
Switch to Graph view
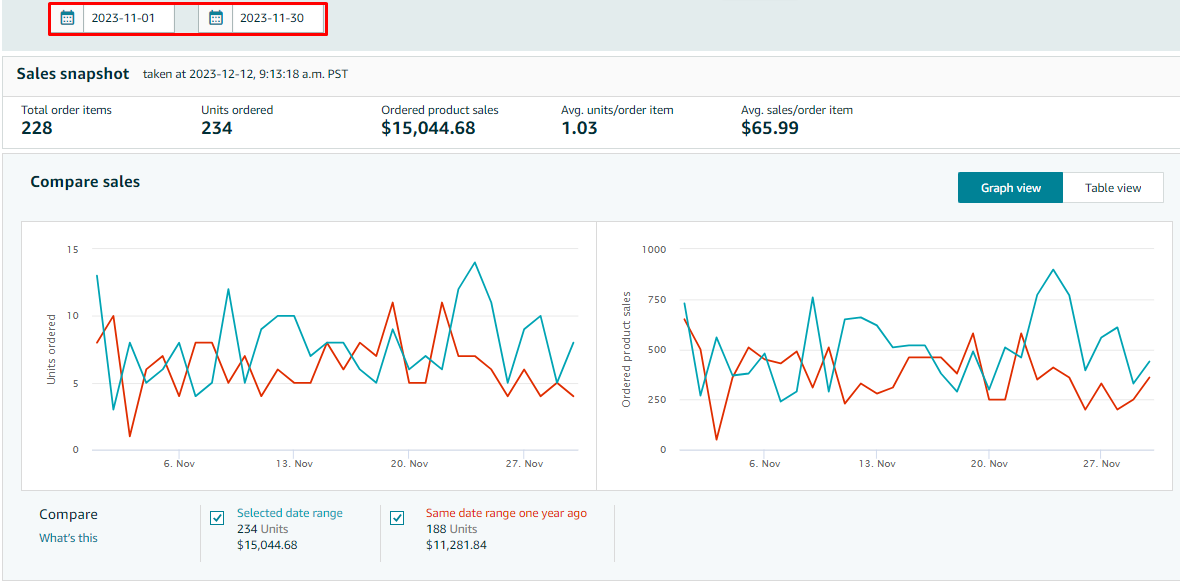(x=1010, y=188)
